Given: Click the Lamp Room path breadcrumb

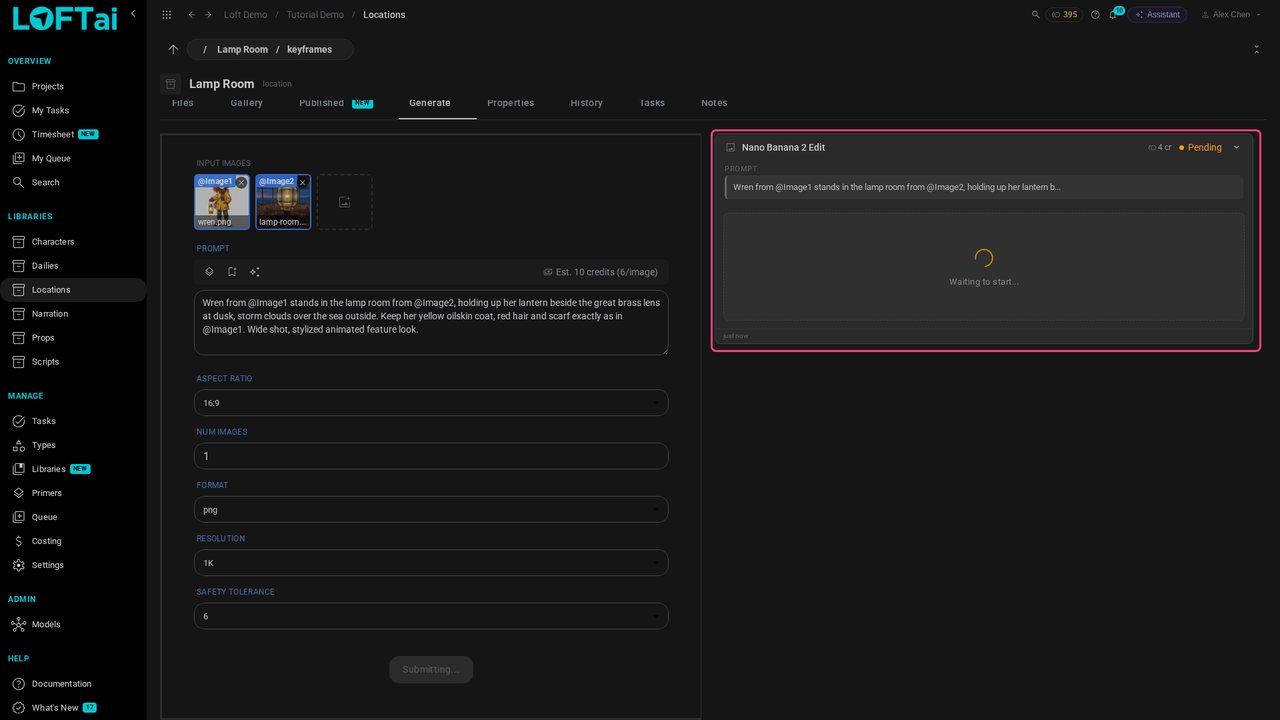Looking at the screenshot, I should (x=243, y=49).
